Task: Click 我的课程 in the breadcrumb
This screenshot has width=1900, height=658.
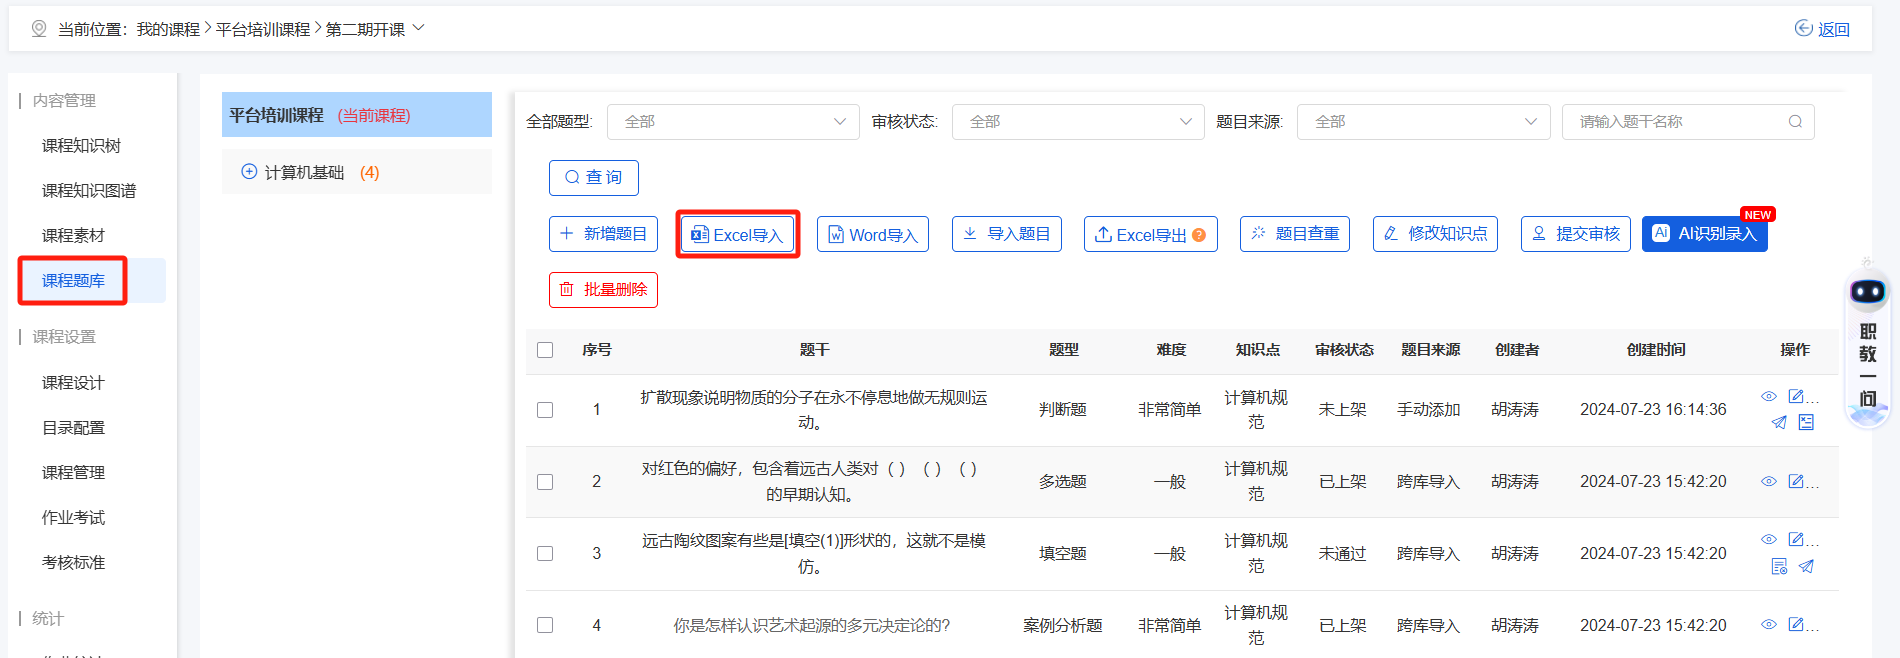Action: click(x=168, y=30)
